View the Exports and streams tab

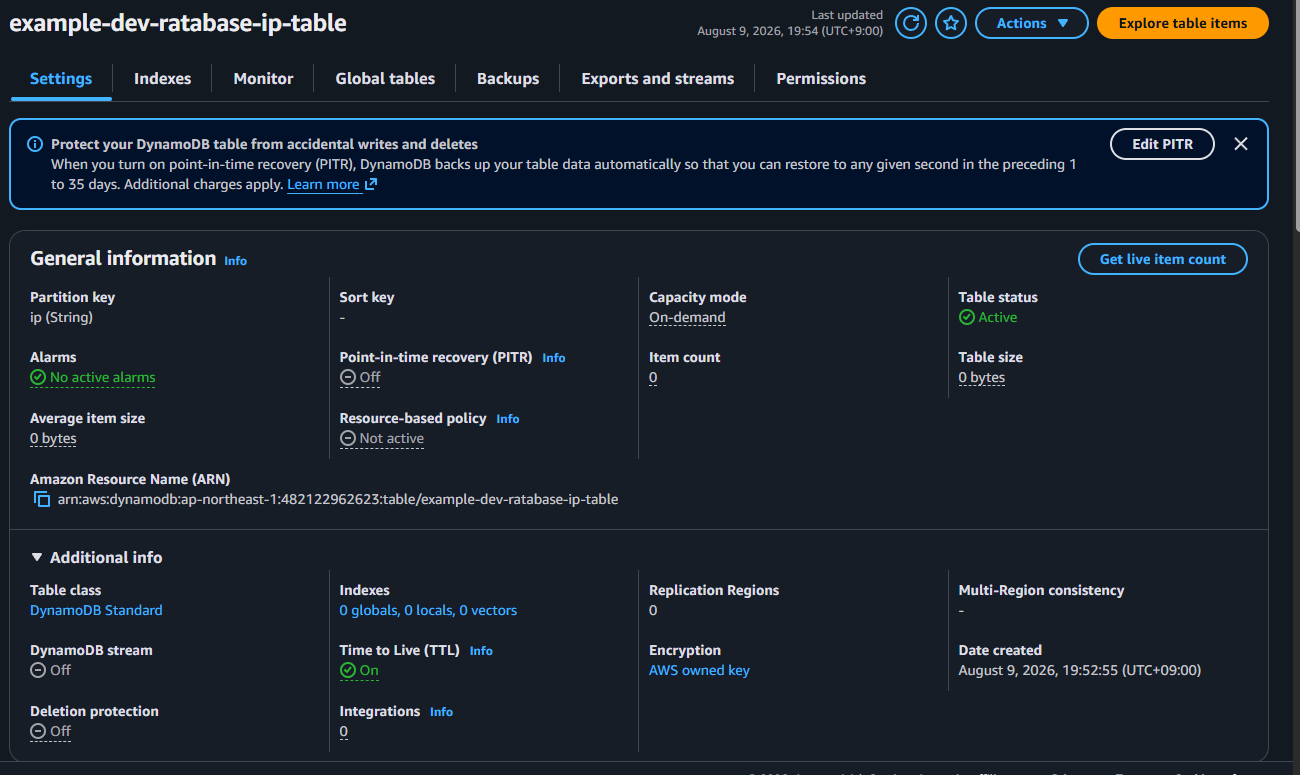[658, 79]
